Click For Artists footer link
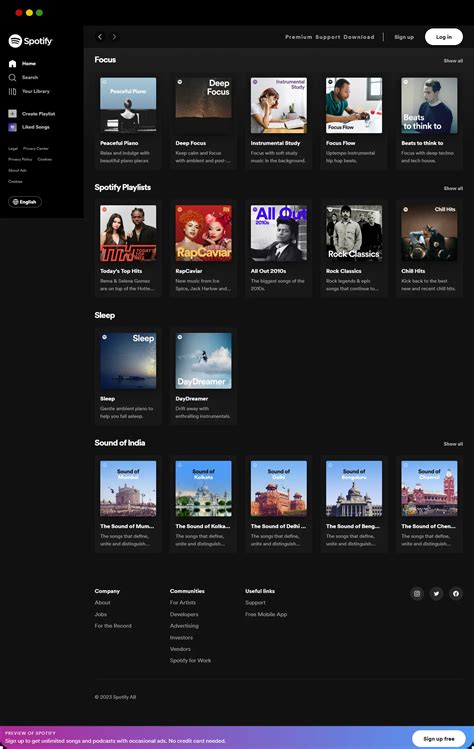Screen dimensions: 474x749 [183, 603]
